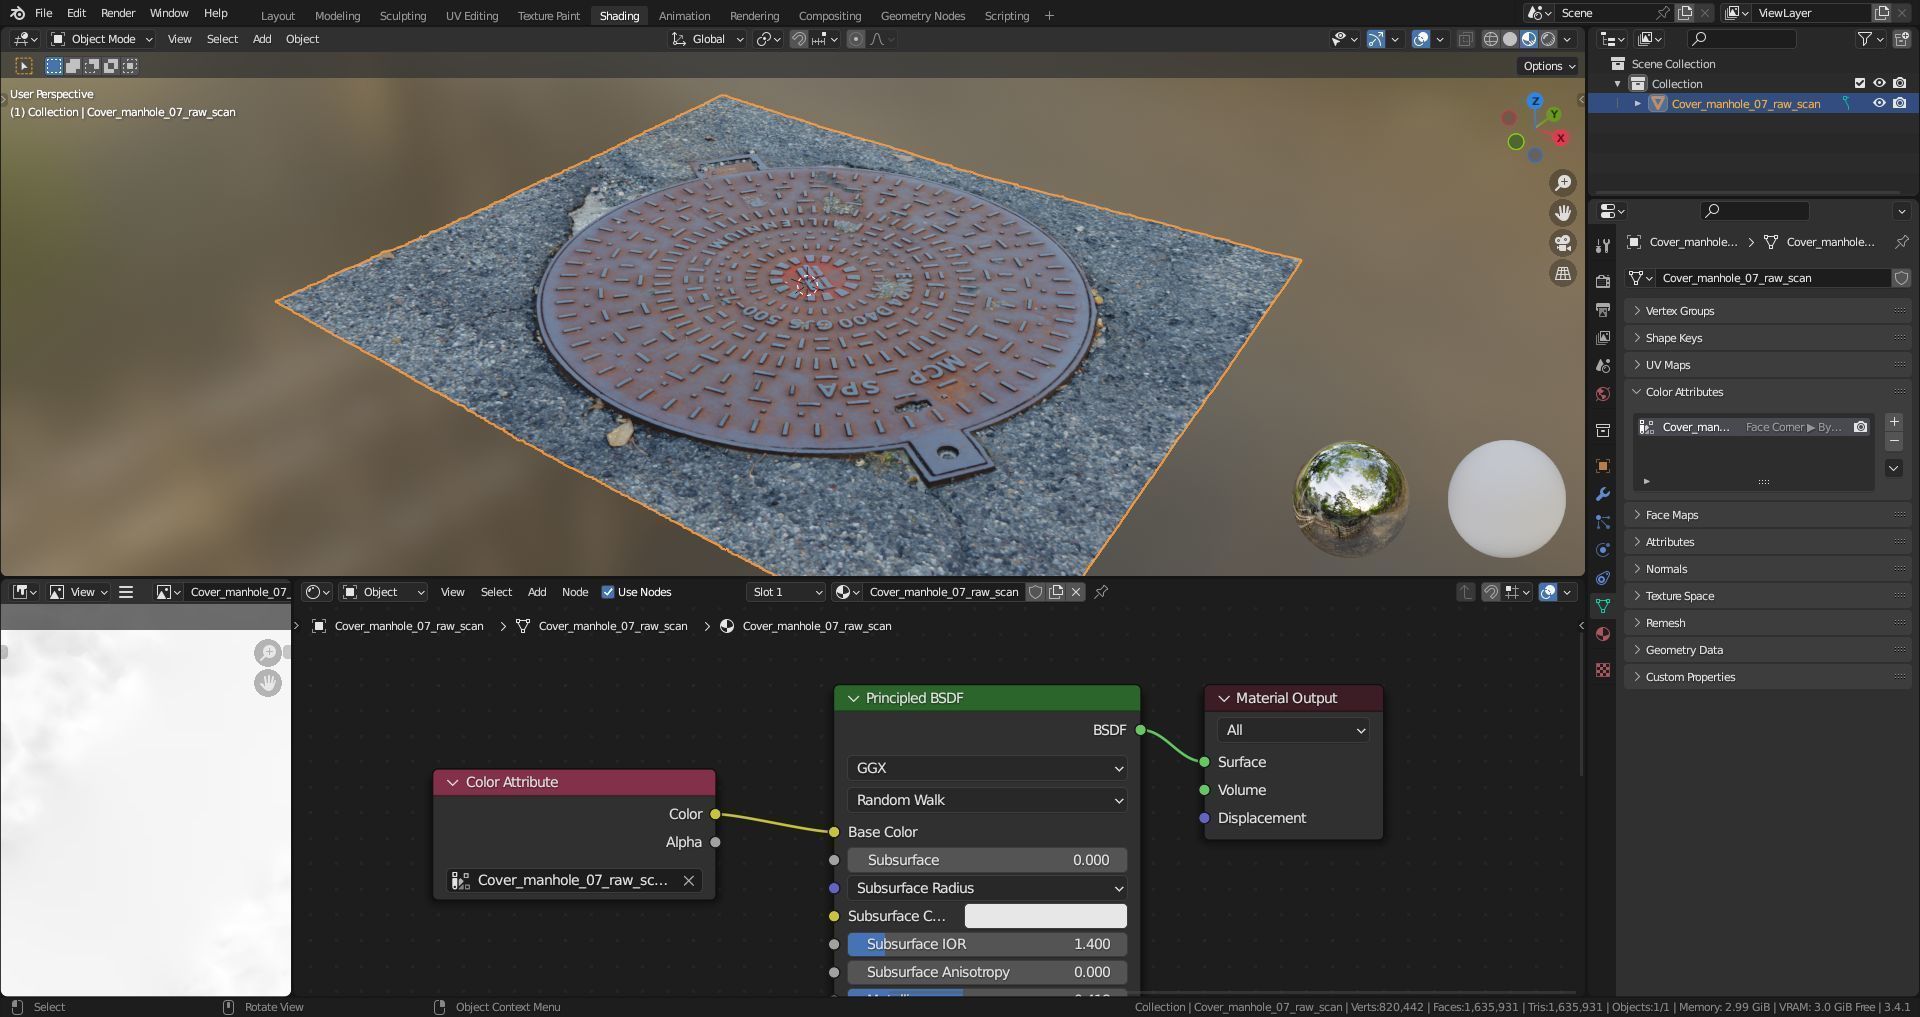1920x1017 pixels.
Task: Open the Particles properties tab
Action: 1603,522
